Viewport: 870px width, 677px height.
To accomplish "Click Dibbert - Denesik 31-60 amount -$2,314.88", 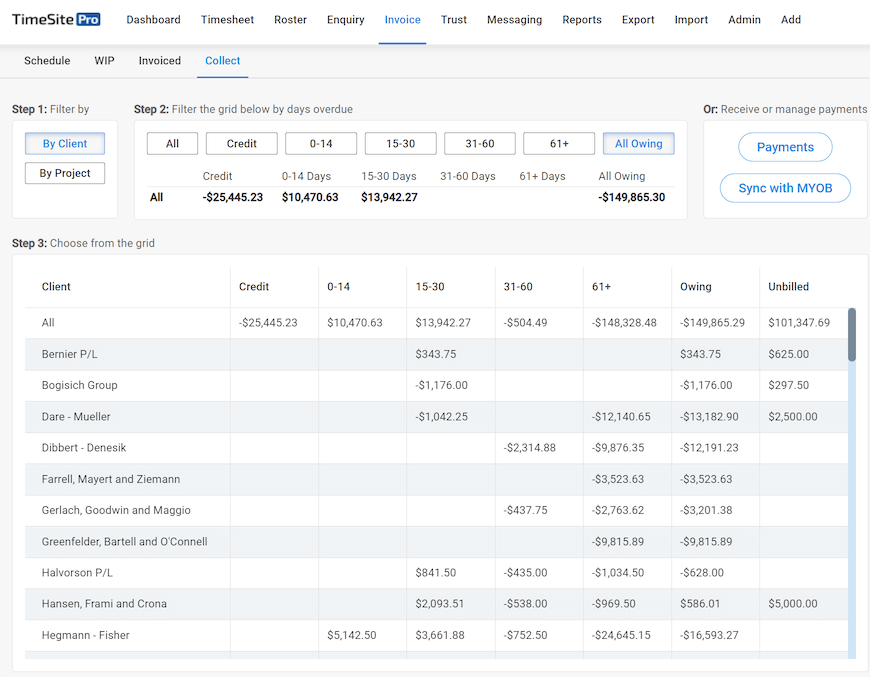I will click(529, 448).
